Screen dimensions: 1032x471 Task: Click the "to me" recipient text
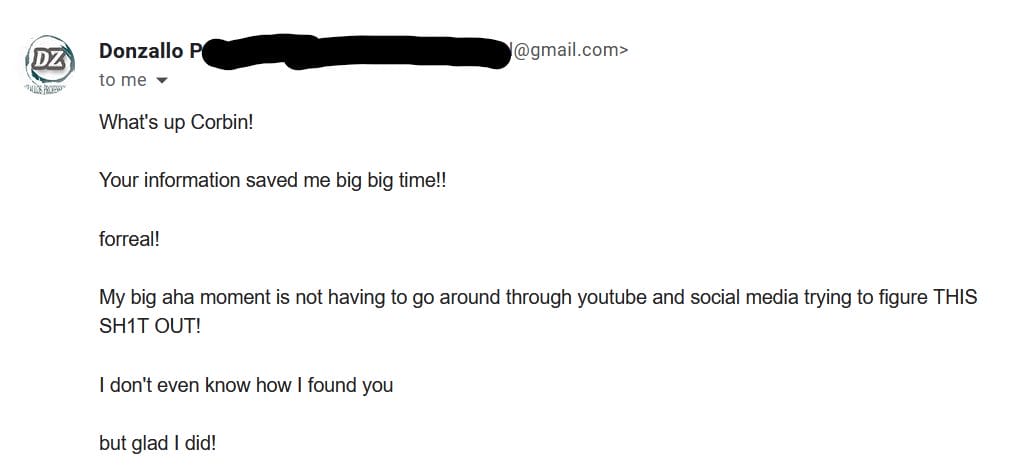[123, 81]
